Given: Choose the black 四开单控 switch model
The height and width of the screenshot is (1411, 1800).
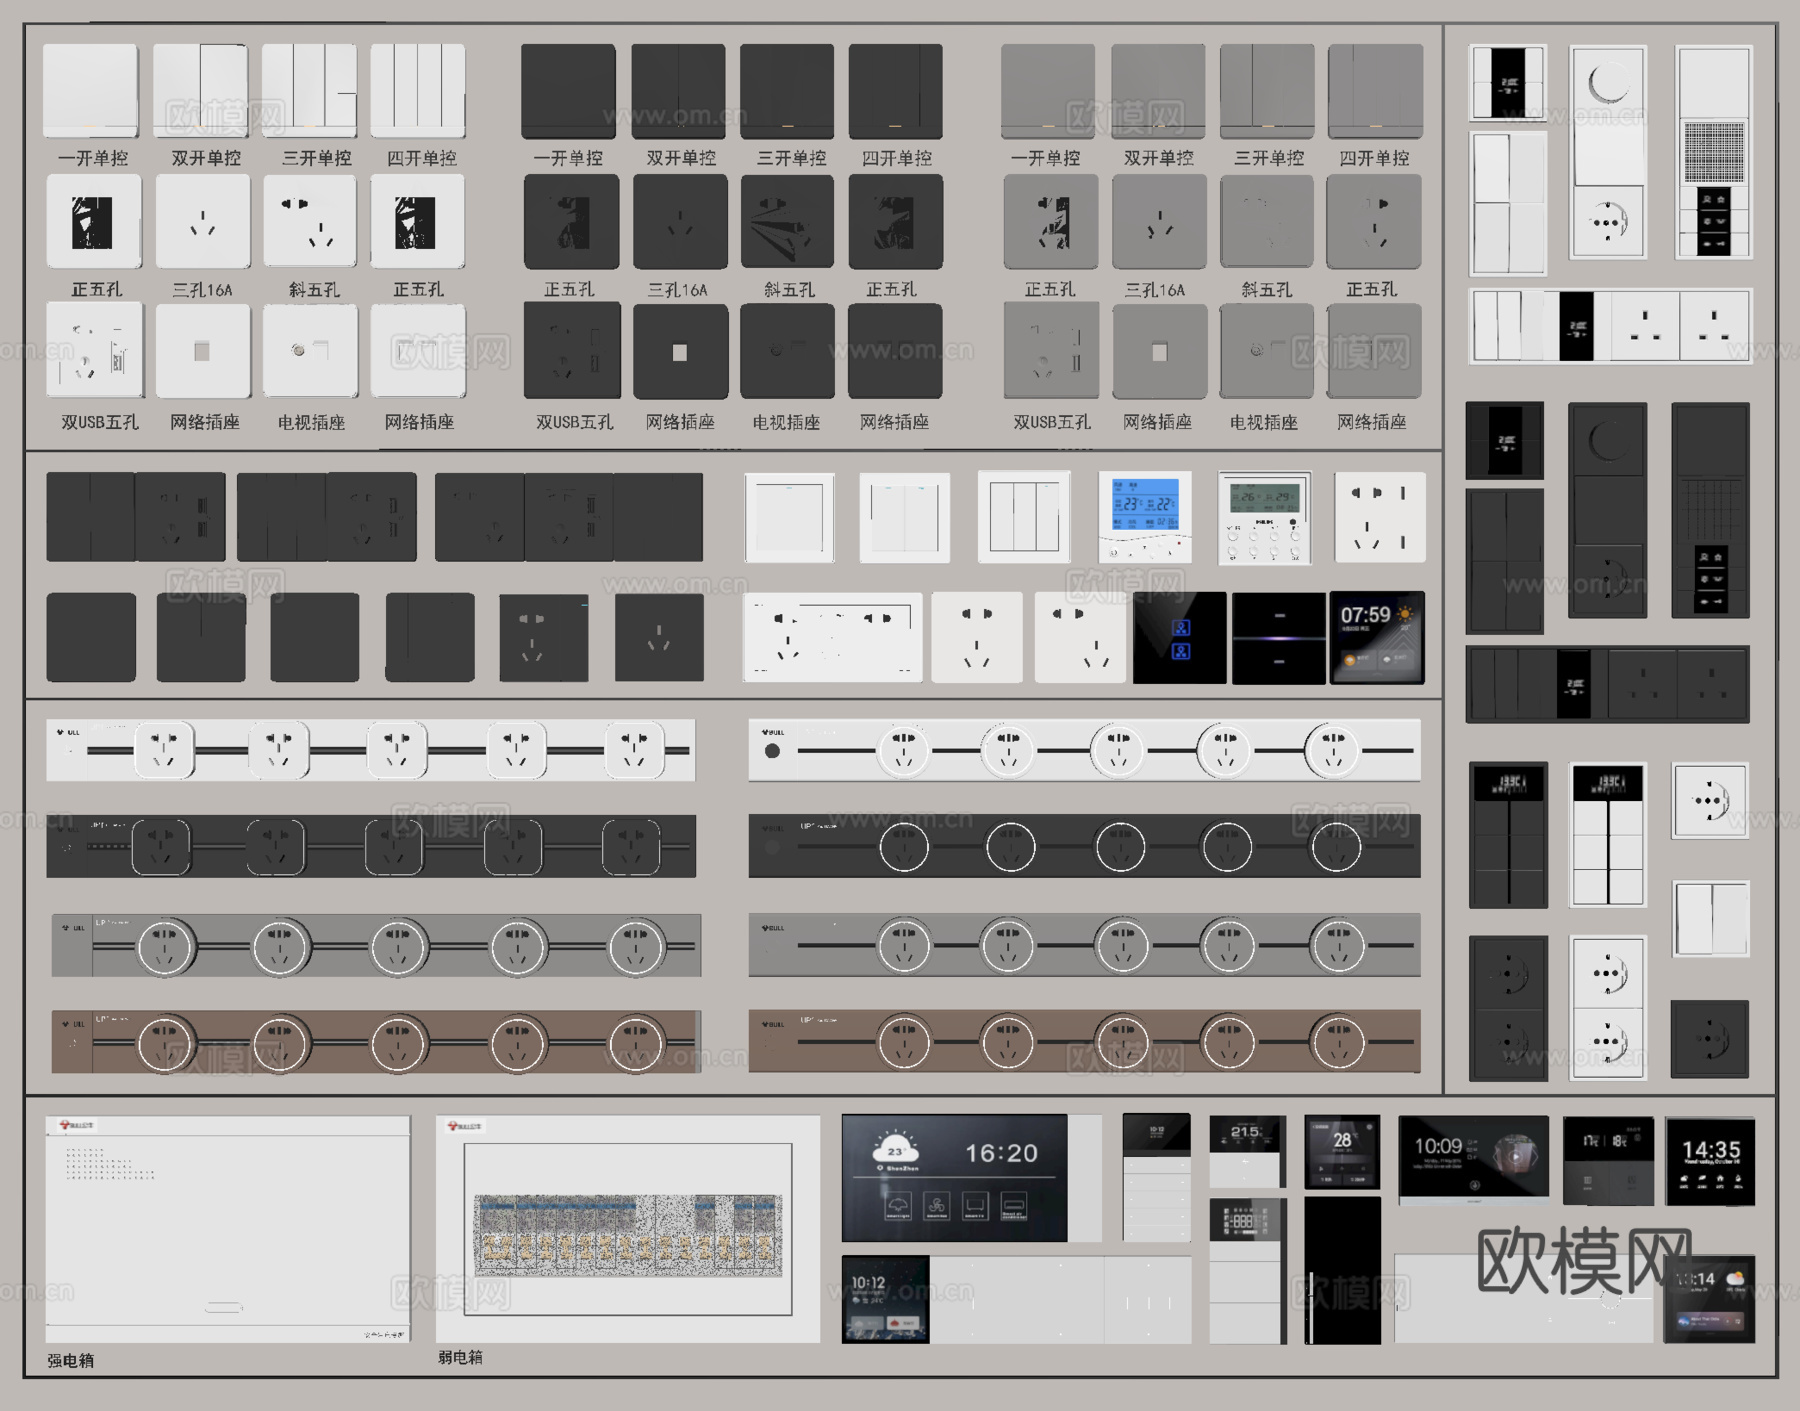Looking at the screenshot, I should [x=896, y=91].
